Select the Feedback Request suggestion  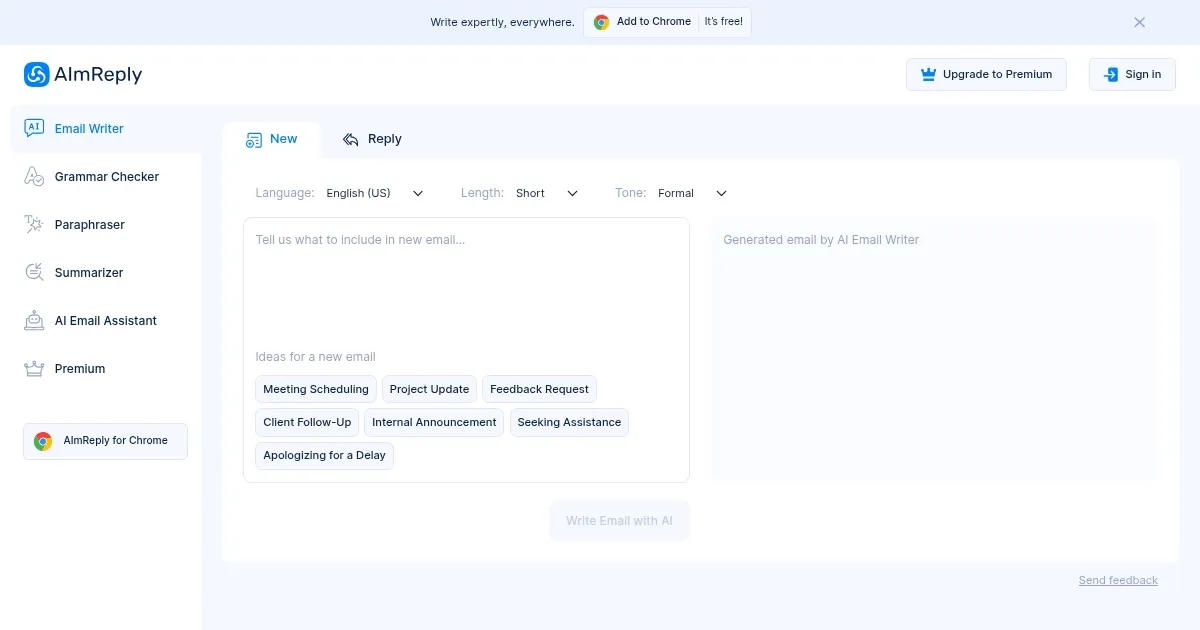click(x=539, y=389)
